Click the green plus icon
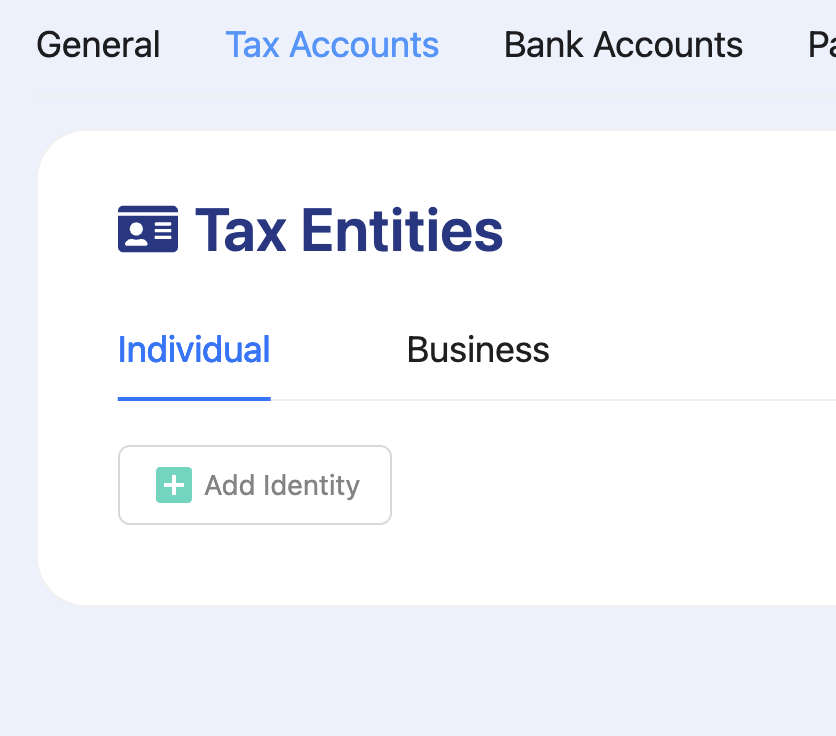Image resolution: width=836 pixels, height=736 pixels. pyautogui.click(x=174, y=485)
